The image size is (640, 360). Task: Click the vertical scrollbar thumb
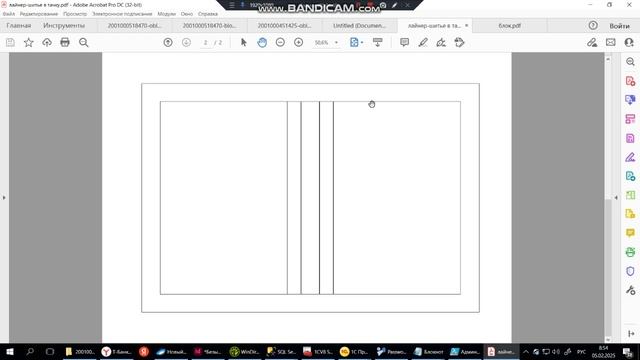[608, 267]
